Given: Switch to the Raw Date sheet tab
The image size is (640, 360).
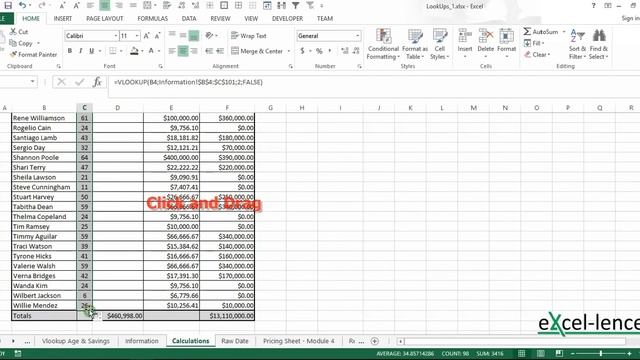Looking at the screenshot, I should tap(235, 341).
